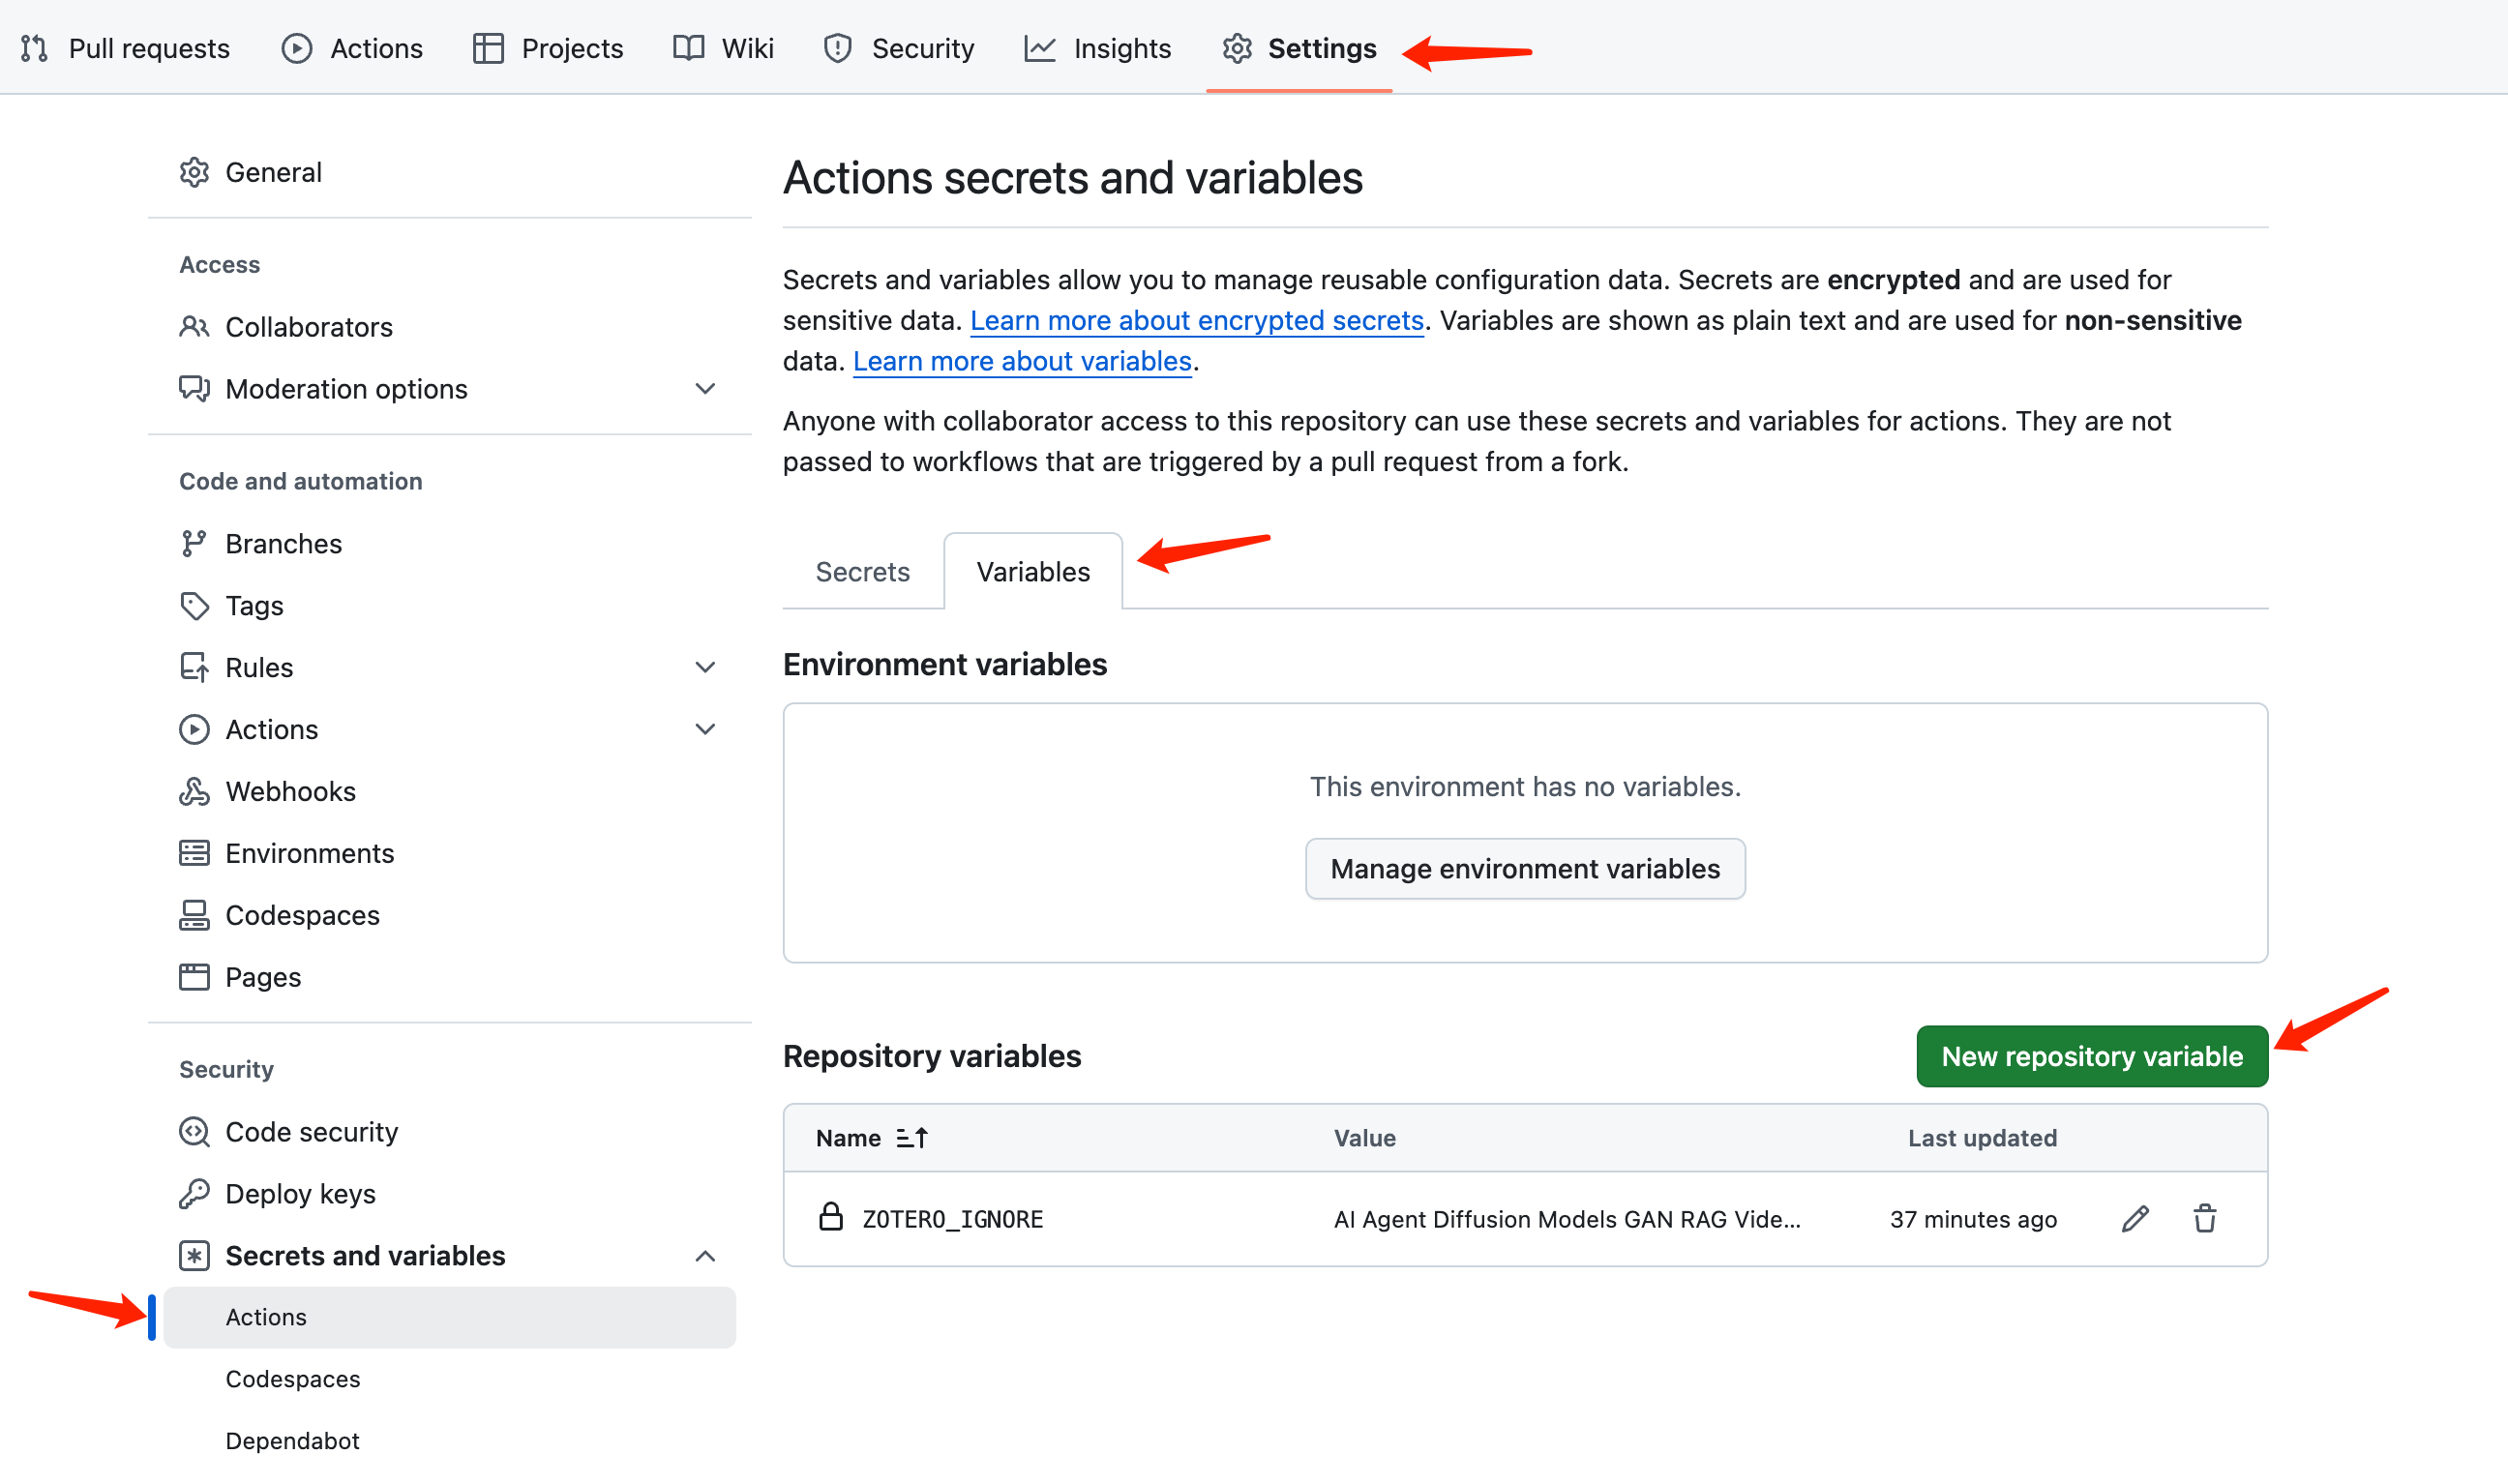Click Manage environment variables button
Image resolution: width=2508 pixels, height=1484 pixels.
point(1524,868)
